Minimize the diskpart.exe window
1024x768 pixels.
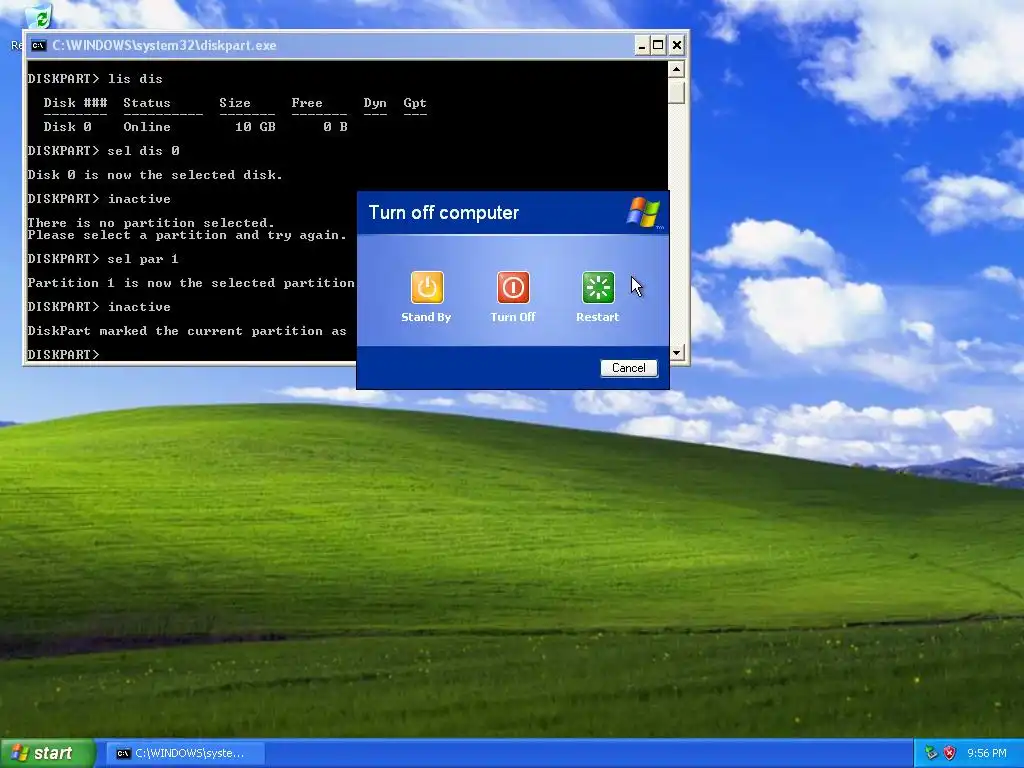(641, 45)
